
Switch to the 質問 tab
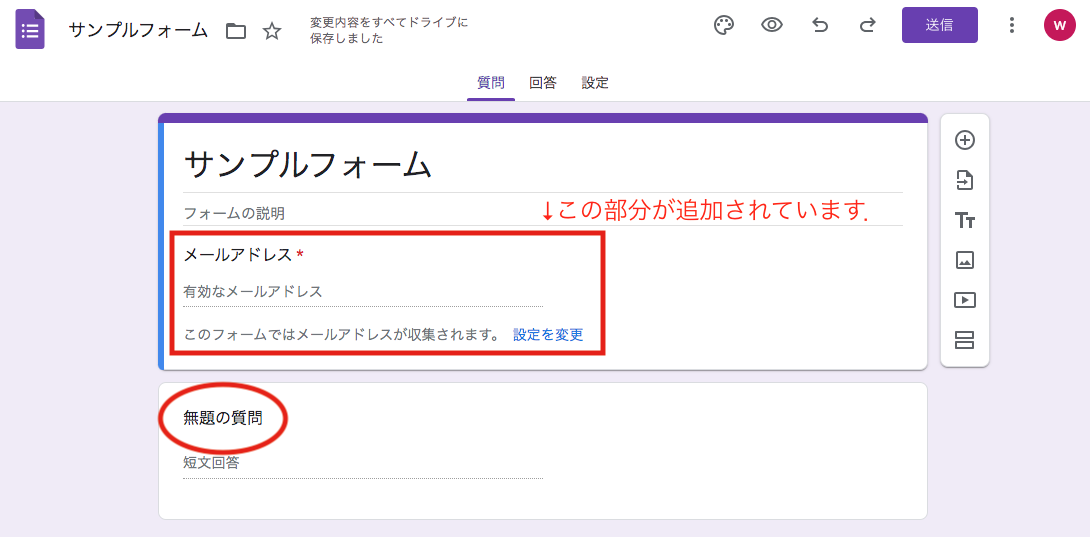pos(491,83)
